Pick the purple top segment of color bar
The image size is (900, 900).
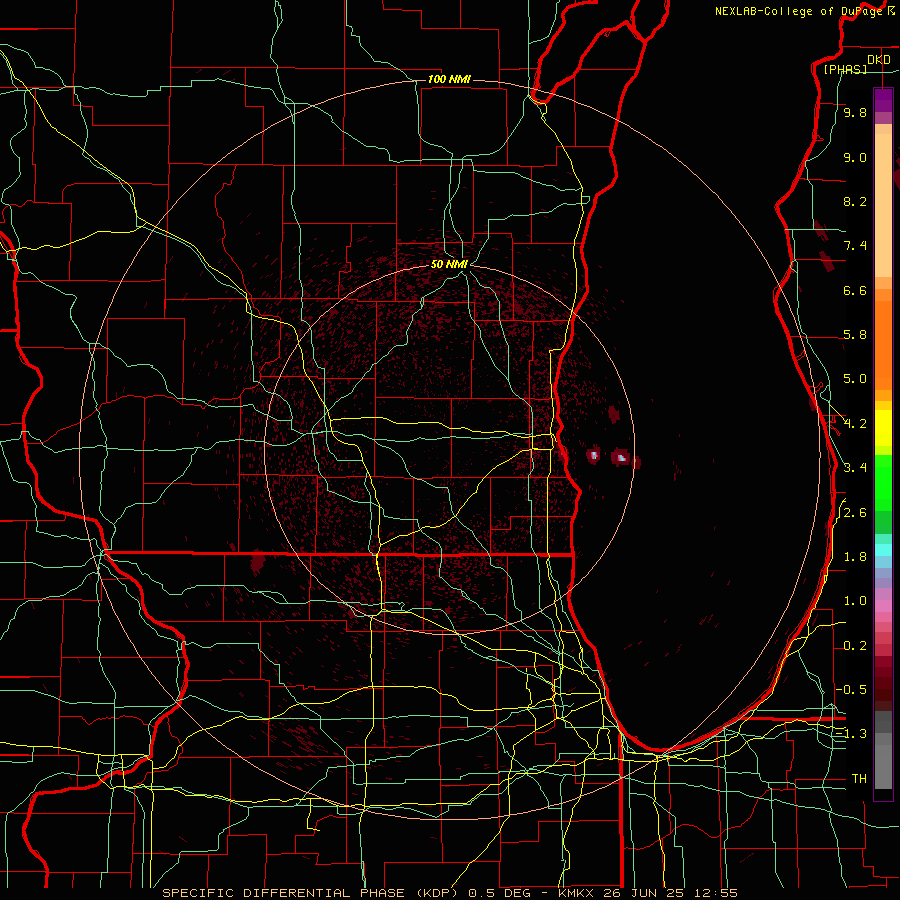tap(883, 101)
